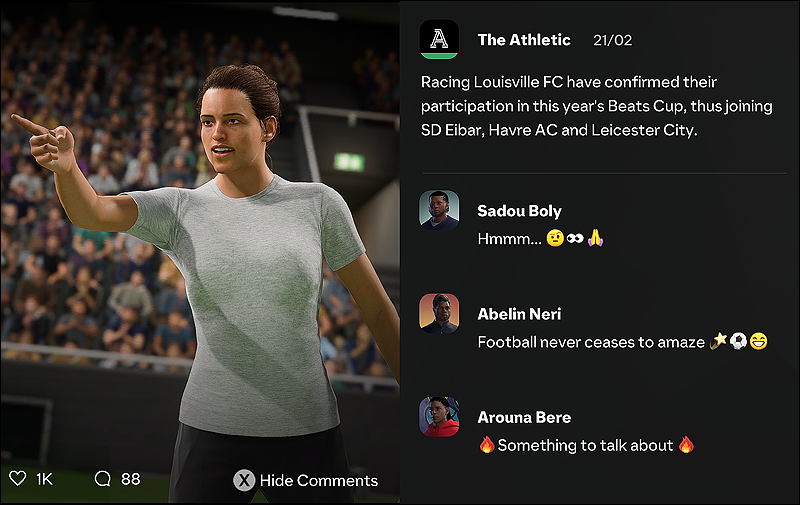Click the 'Football never ceases to amaze' comment

pos(622,341)
